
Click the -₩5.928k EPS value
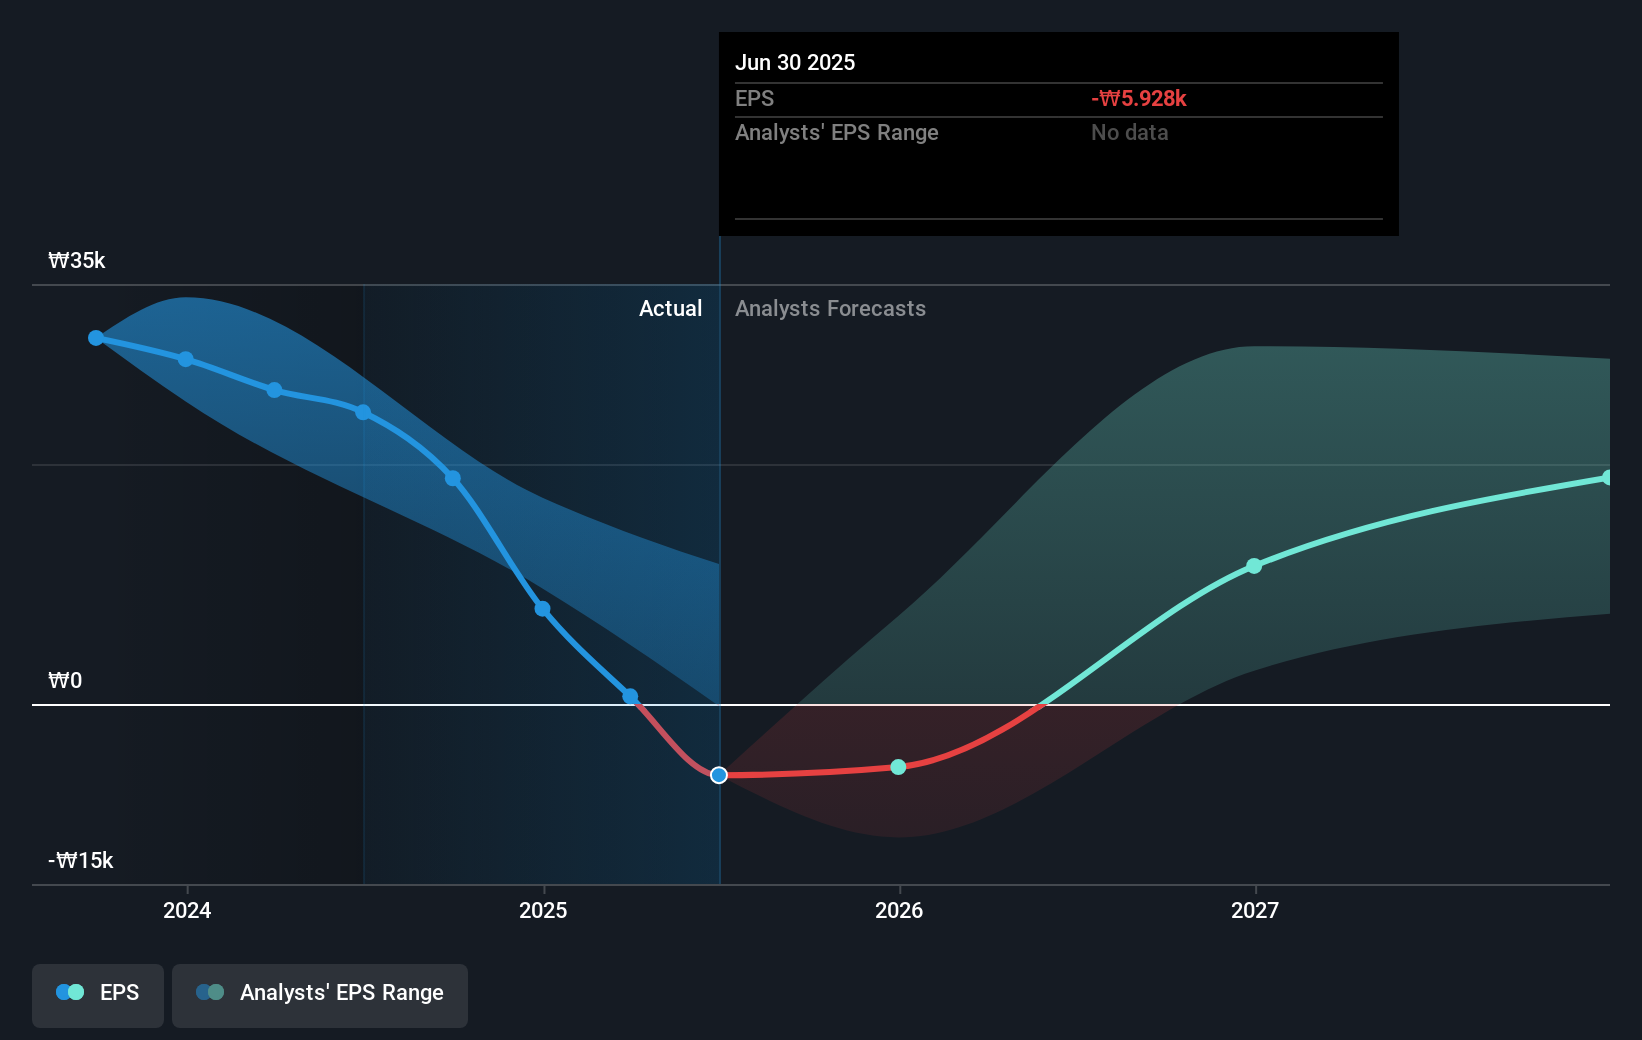[x=1137, y=99]
